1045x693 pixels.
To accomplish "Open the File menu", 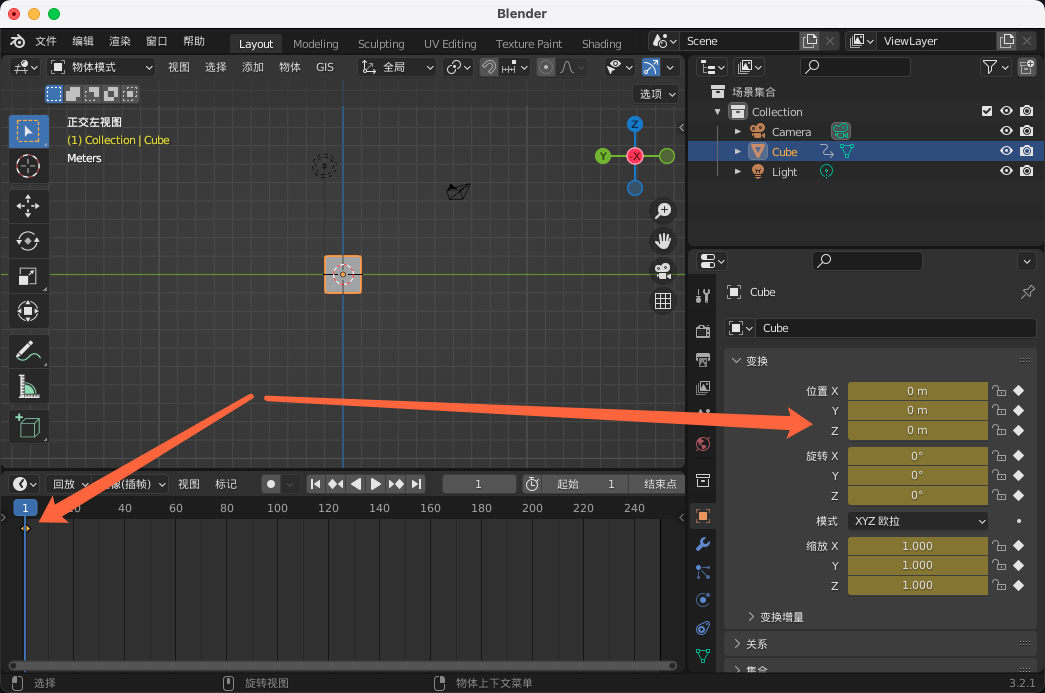I will (46, 41).
